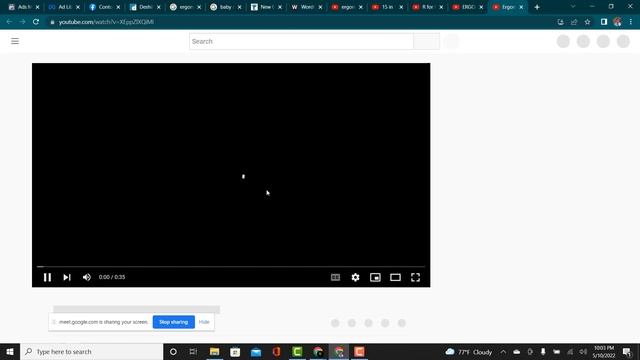
Task: Open File Explorer from the taskbar
Action: pyautogui.click(x=214, y=351)
